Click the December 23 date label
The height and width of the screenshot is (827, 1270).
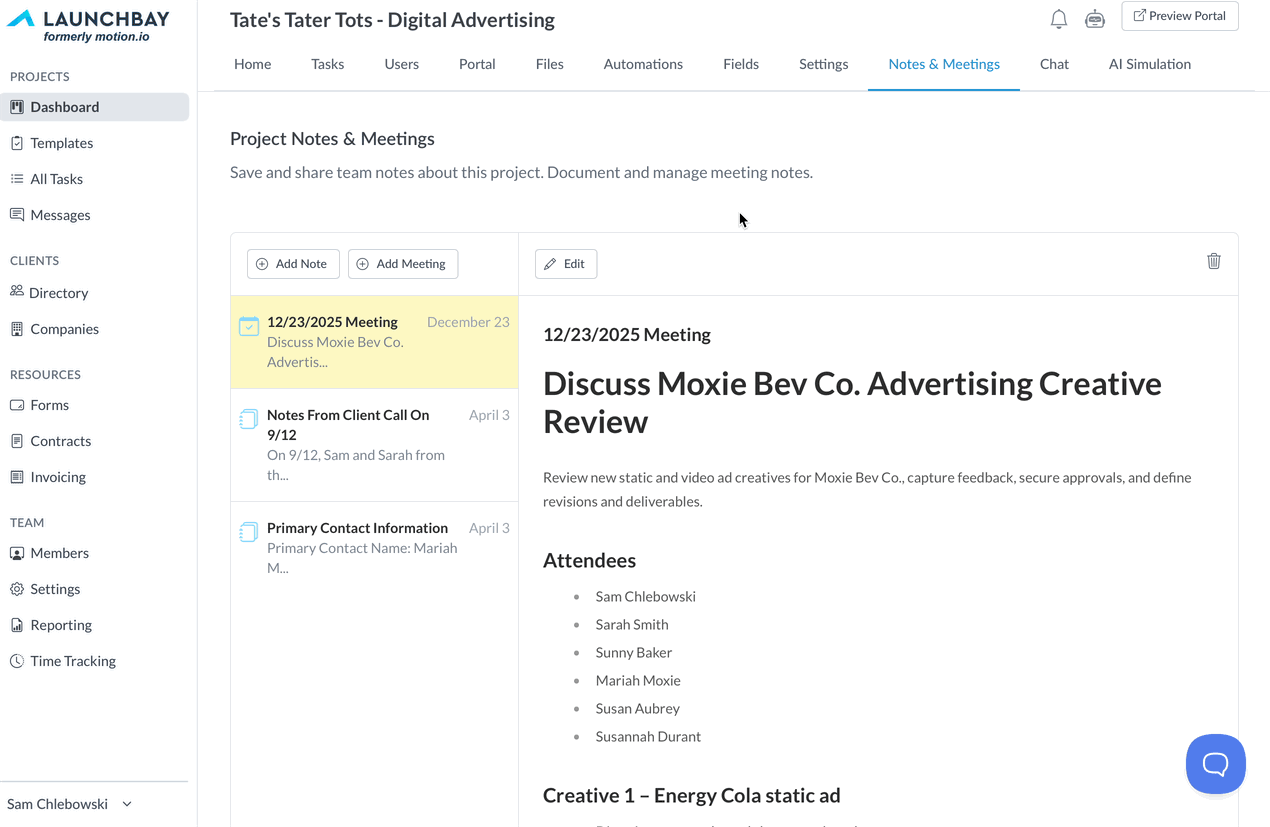click(x=468, y=322)
